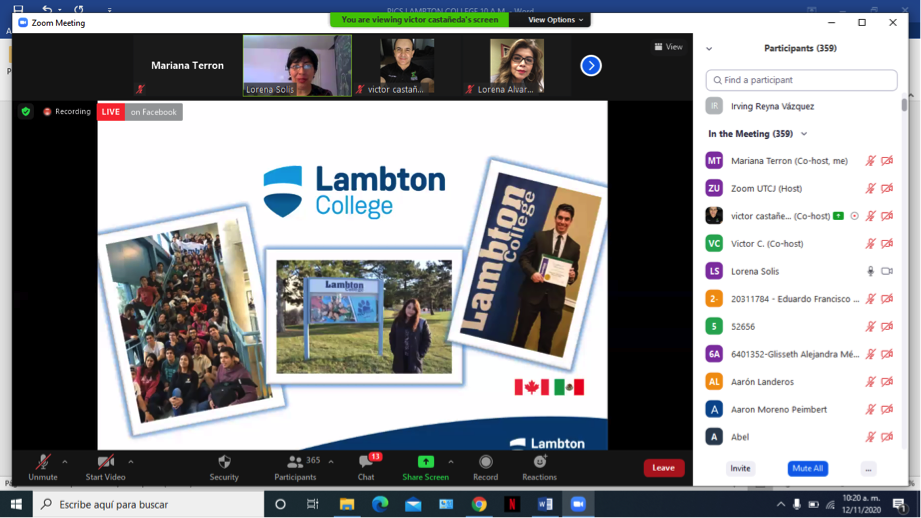Select Lorena Alvarez video thumbnail
The width and height of the screenshot is (921, 518).
[x=517, y=65]
